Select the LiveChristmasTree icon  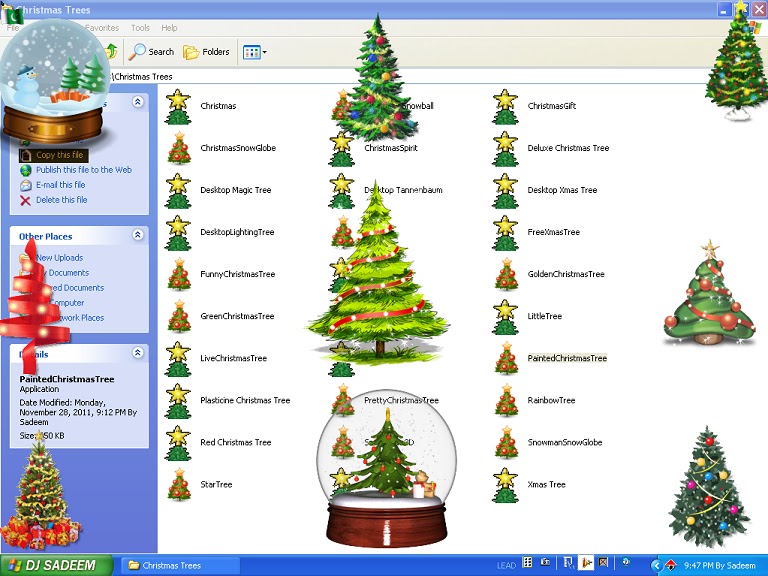click(178, 359)
